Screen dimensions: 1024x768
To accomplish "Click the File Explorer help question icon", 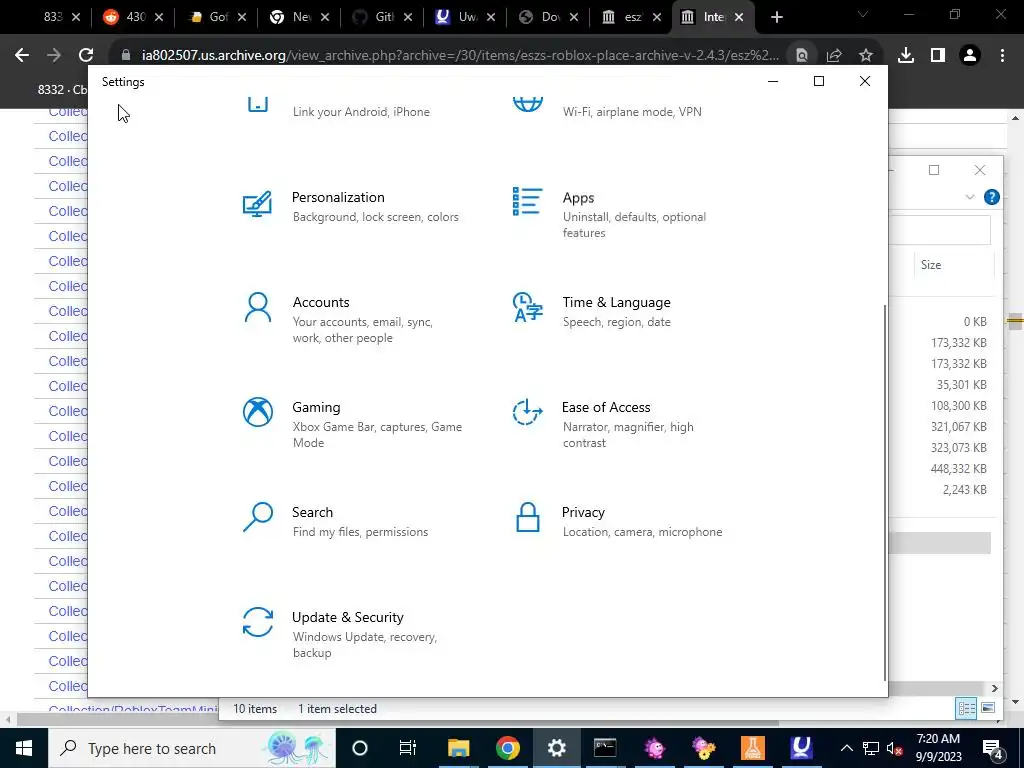I will (x=991, y=197).
